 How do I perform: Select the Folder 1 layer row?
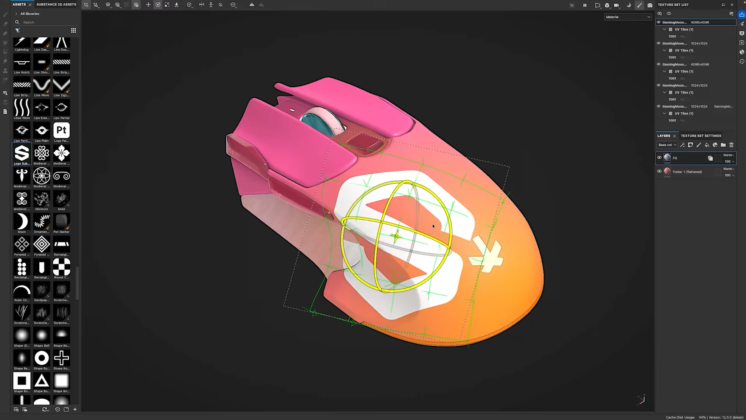tap(696, 172)
